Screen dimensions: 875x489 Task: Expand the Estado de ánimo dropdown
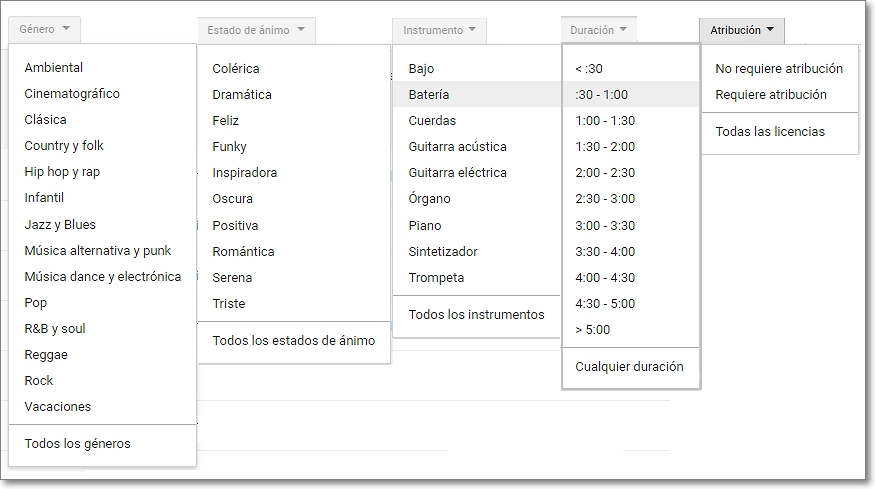256,31
